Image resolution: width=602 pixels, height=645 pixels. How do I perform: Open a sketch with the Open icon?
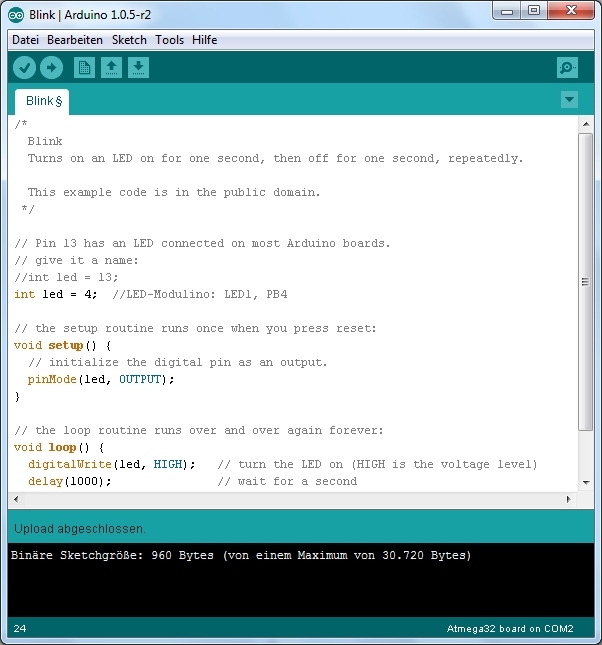click(112, 67)
